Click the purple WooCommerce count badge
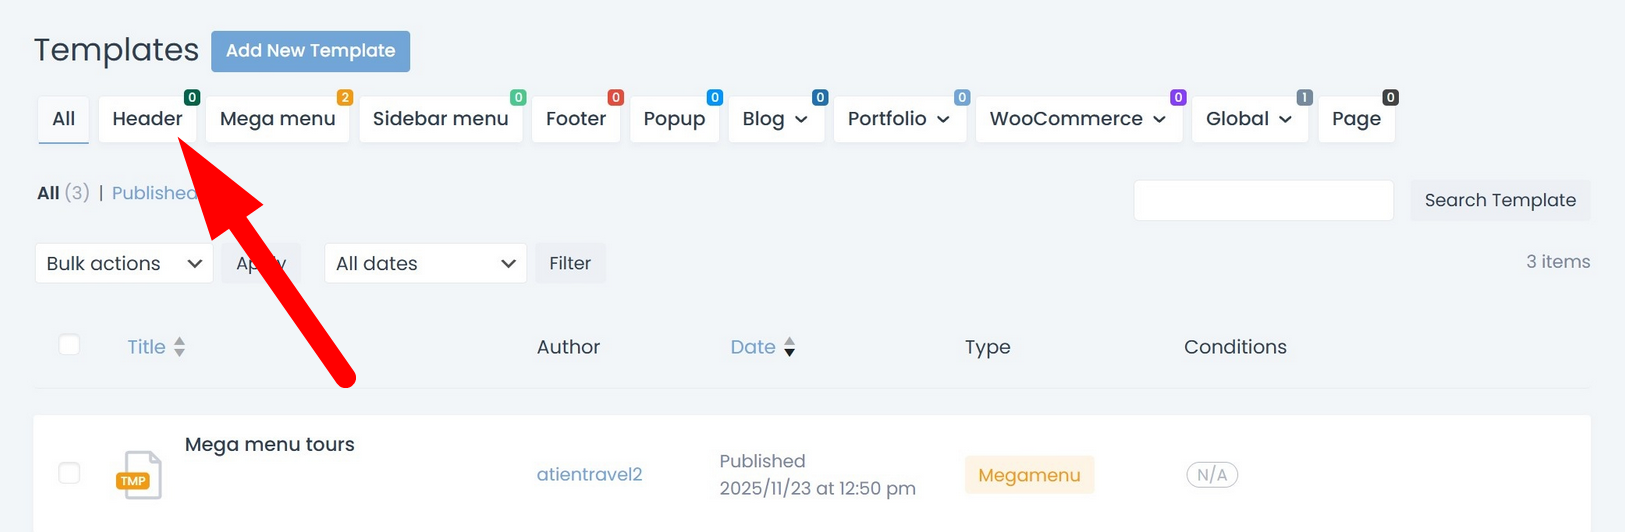 [1178, 98]
